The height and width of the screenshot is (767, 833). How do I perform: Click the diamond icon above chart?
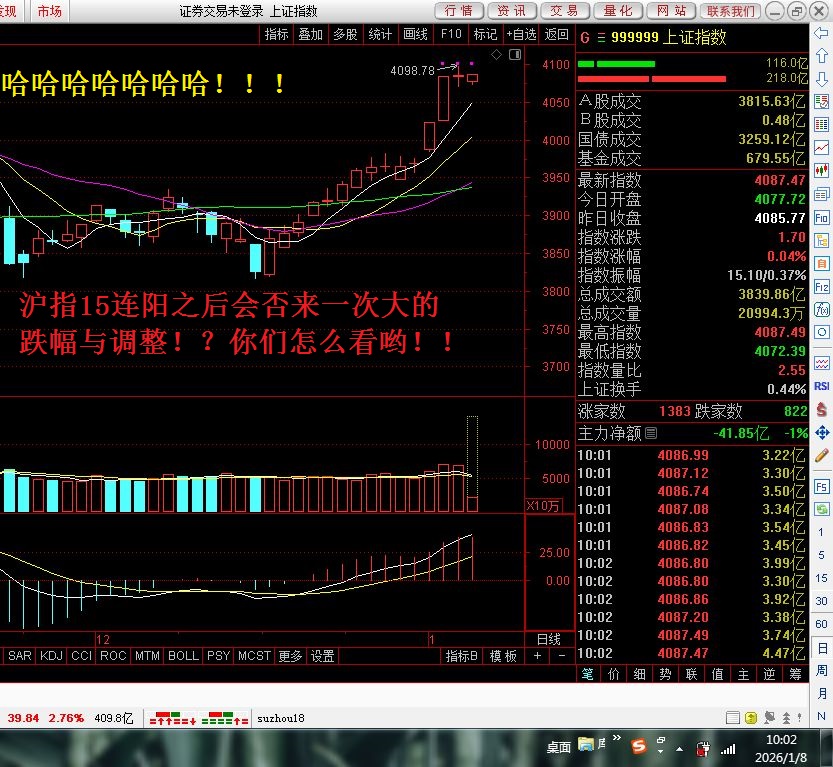496,54
